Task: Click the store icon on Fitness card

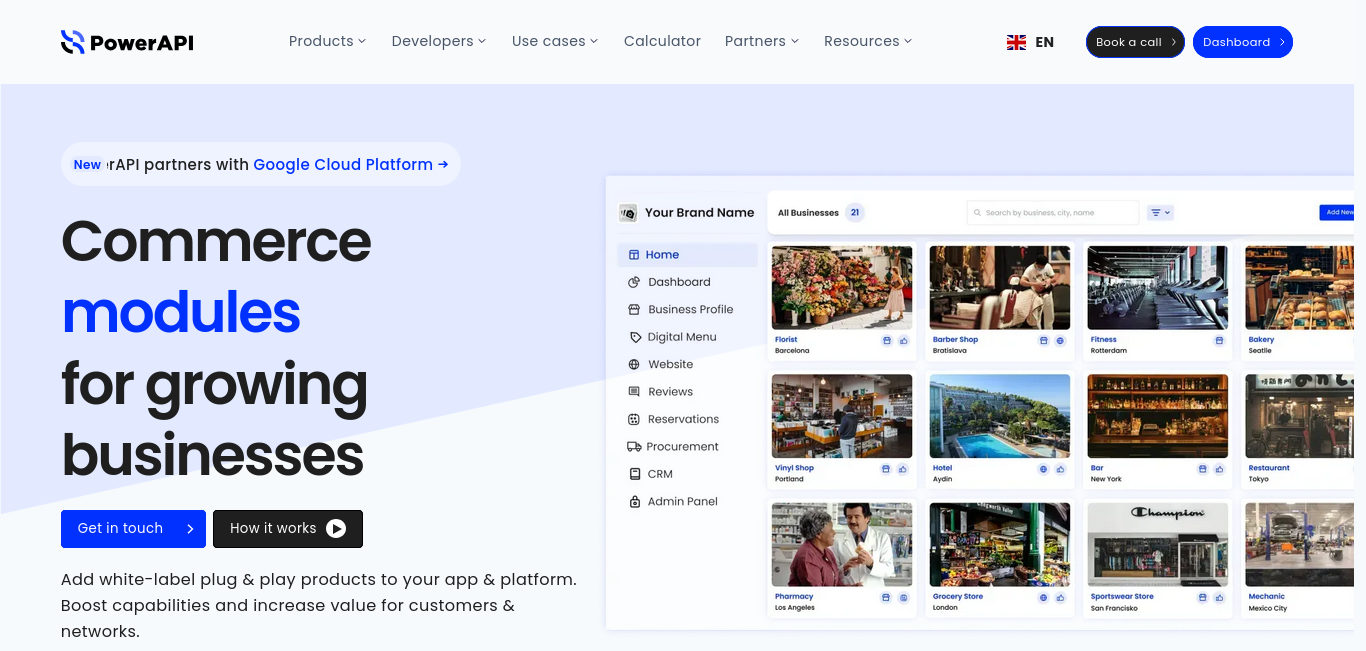Action: 1219,341
